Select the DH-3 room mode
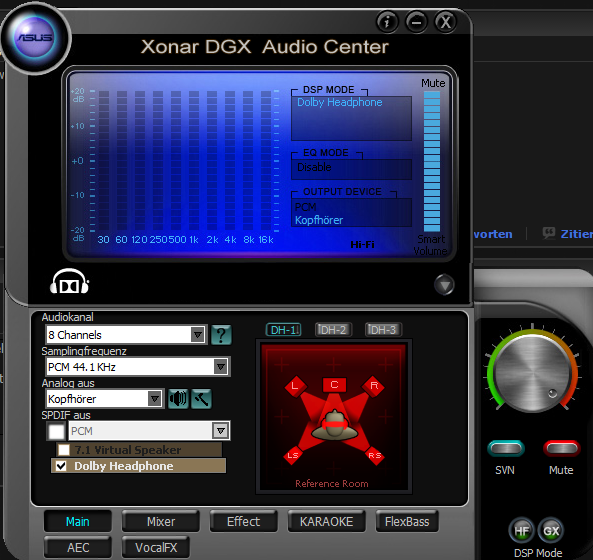 point(383,330)
